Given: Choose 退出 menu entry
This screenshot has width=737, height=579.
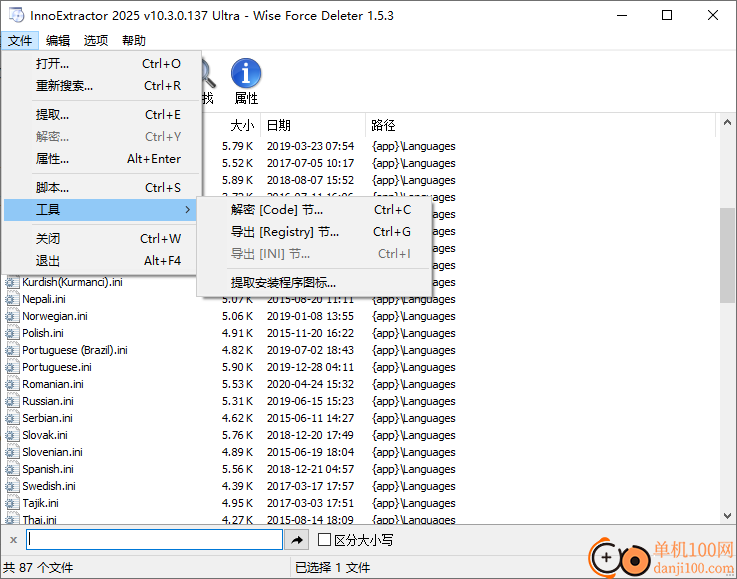Looking at the screenshot, I should point(101,261).
